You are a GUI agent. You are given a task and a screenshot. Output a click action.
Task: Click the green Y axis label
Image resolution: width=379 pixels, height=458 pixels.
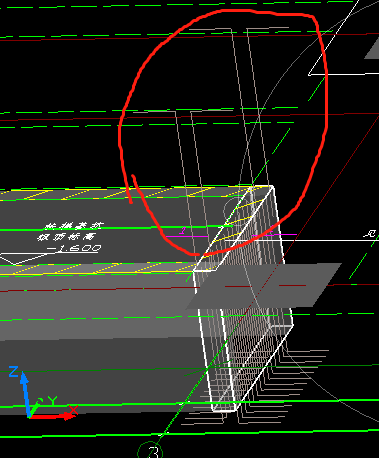pos(52,400)
